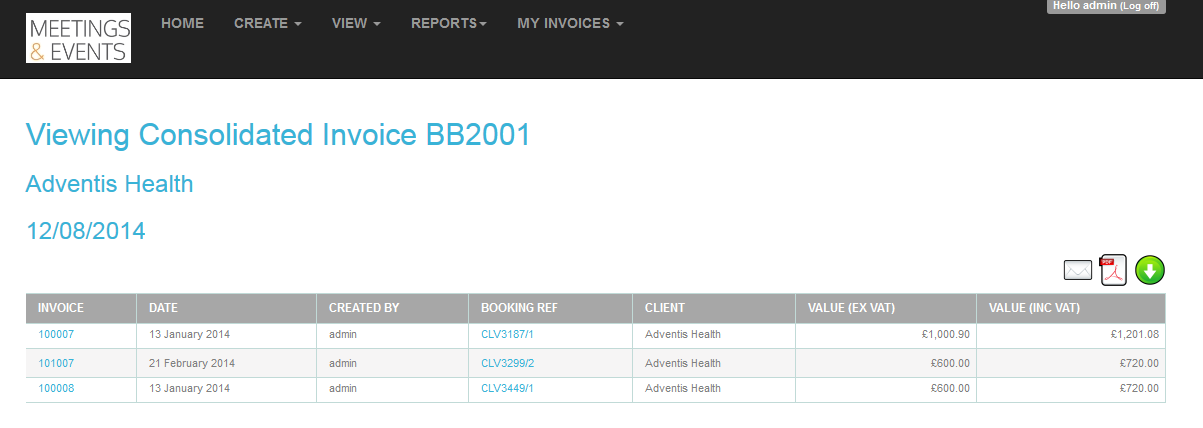Click the Log off link

coord(1139,6)
